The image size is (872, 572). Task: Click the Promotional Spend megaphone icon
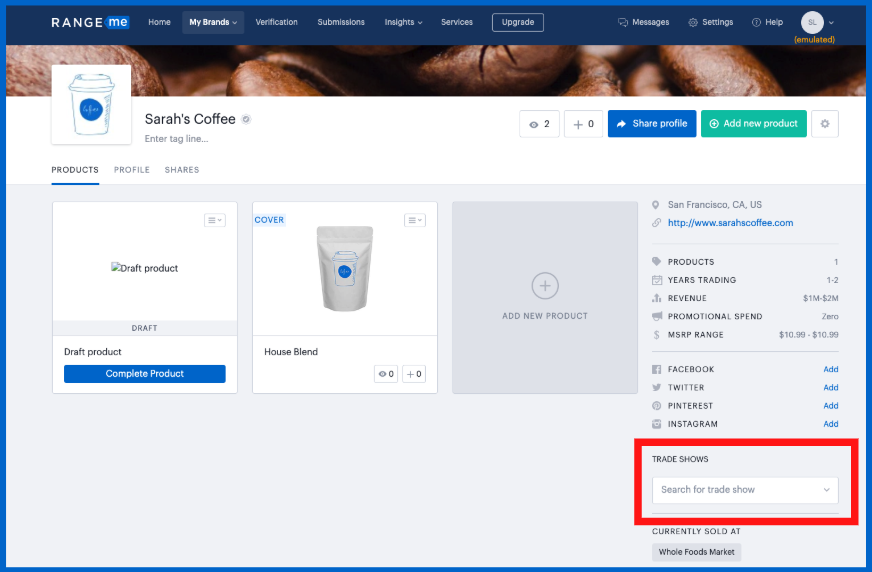(657, 316)
